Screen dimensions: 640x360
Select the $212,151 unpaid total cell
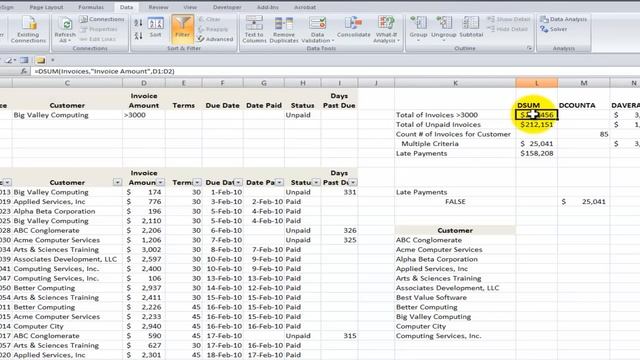click(x=537, y=124)
